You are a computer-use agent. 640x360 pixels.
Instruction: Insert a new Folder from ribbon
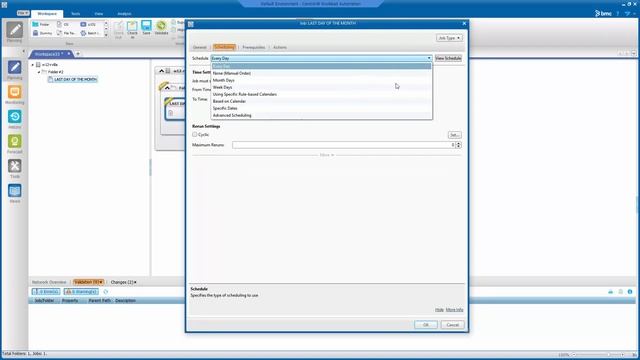tap(41, 24)
